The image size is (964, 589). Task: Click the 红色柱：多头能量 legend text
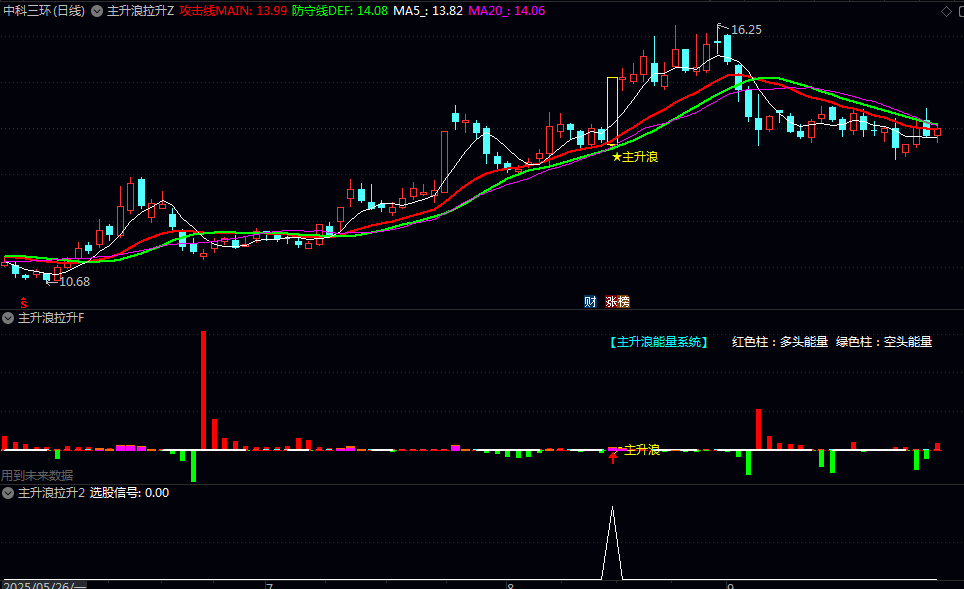tap(780, 342)
